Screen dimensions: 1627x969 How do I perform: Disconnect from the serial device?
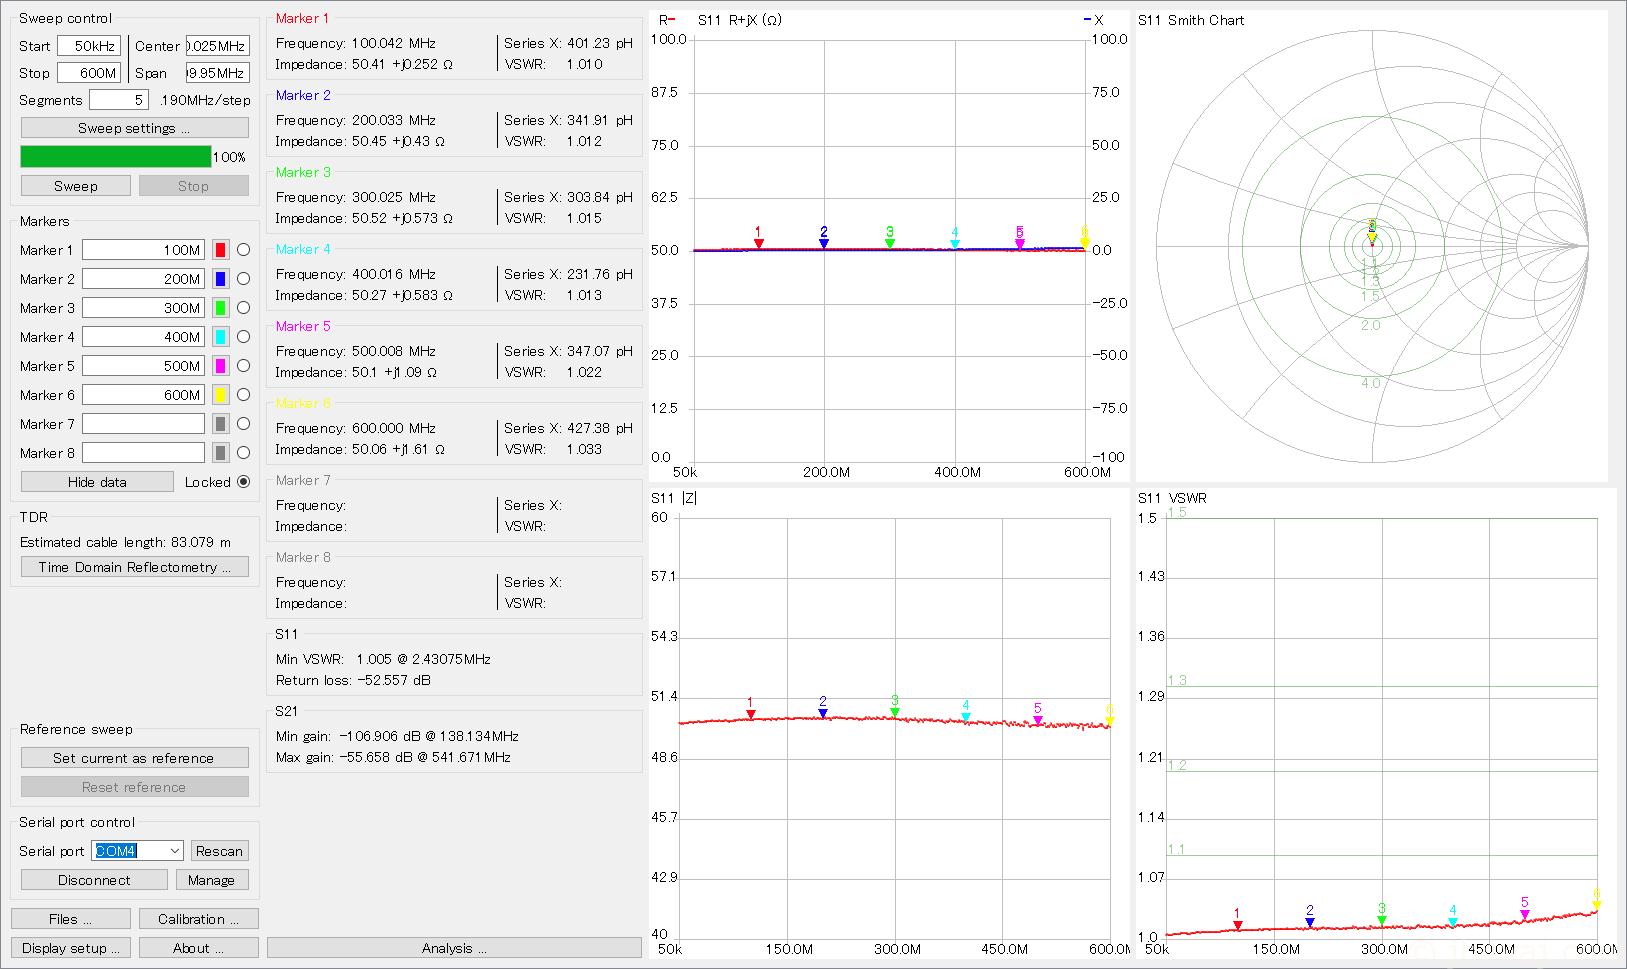tap(94, 880)
